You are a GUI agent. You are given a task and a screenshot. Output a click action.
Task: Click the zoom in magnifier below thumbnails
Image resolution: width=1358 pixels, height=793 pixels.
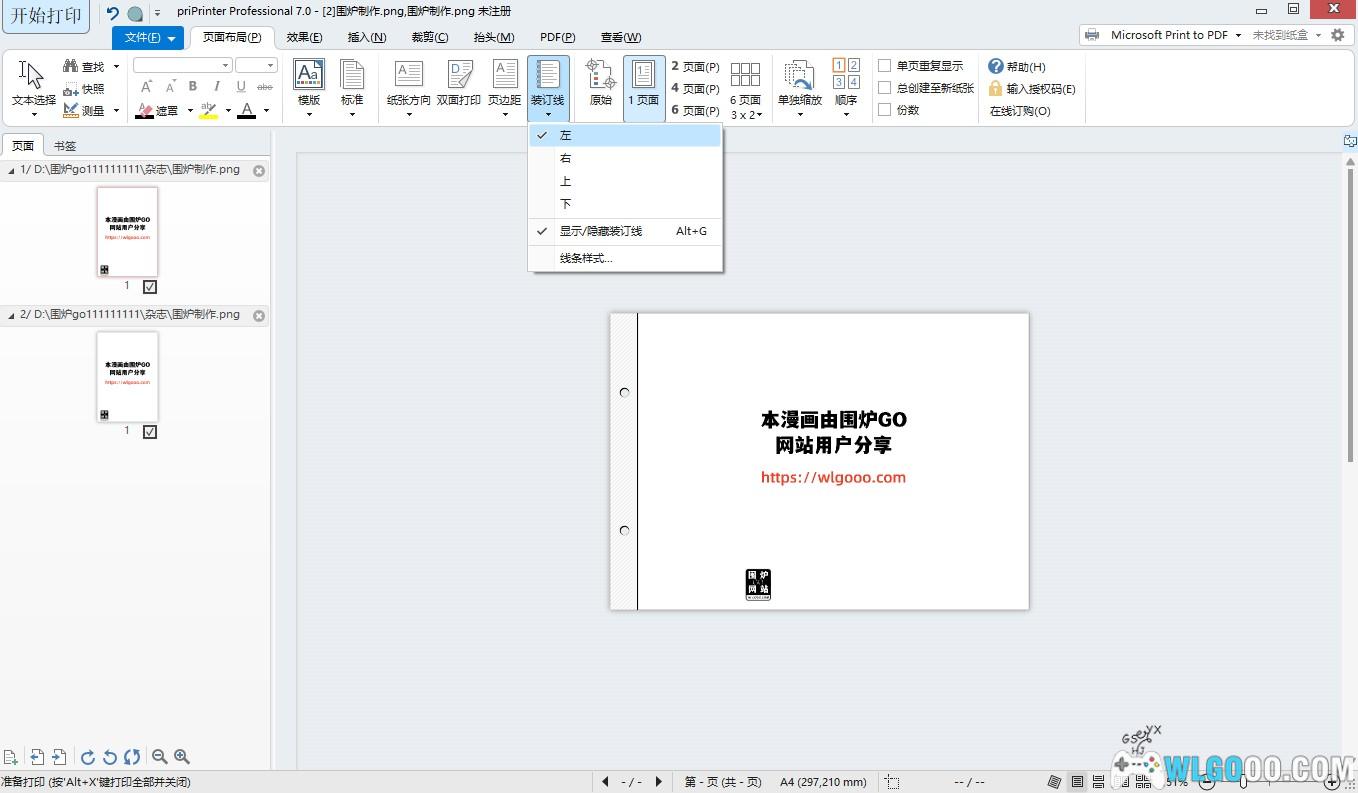click(x=182, y=757)
